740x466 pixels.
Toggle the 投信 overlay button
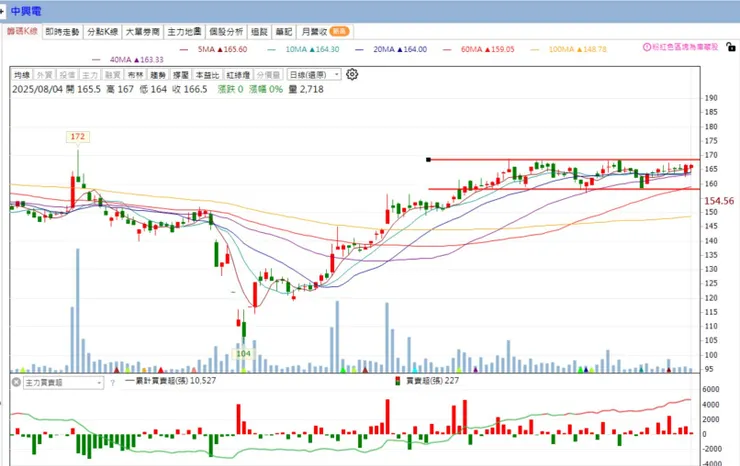click(x=67, y=75)
